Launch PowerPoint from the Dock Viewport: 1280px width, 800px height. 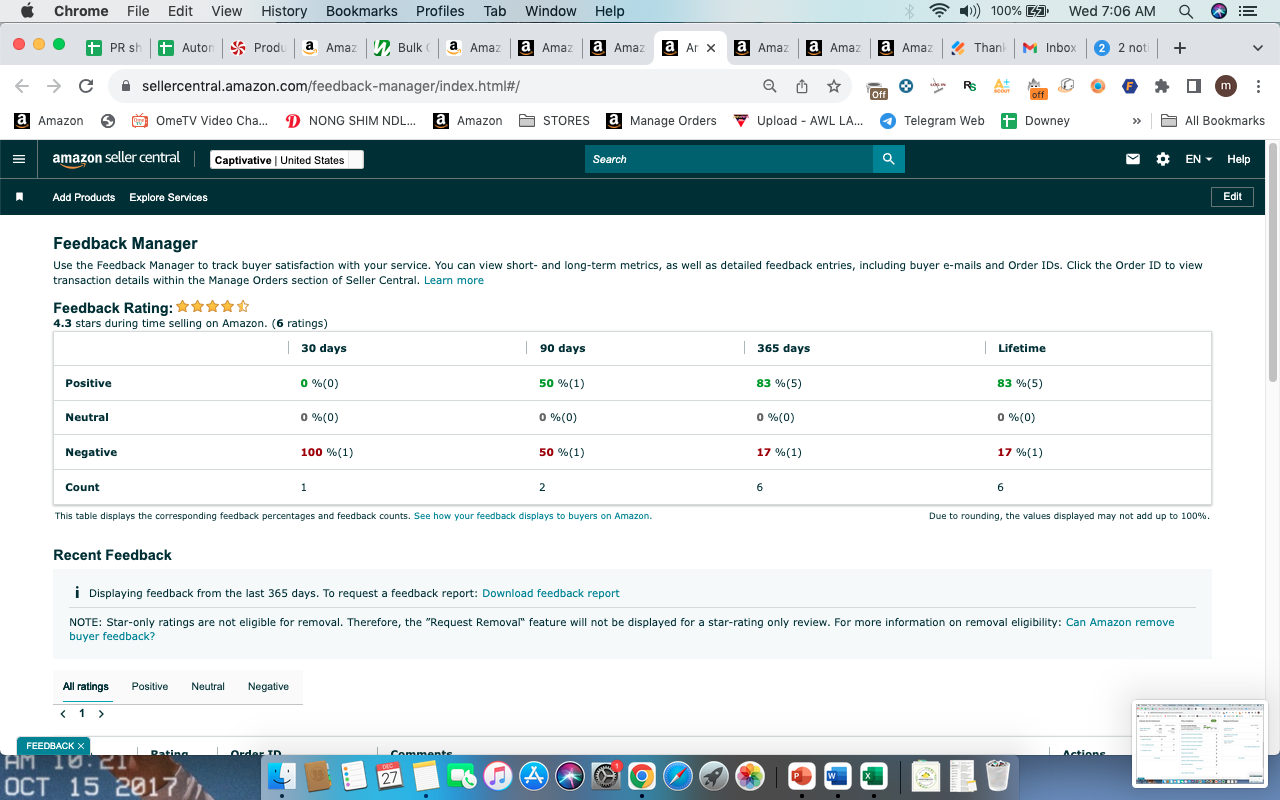[x=801, y=775]
